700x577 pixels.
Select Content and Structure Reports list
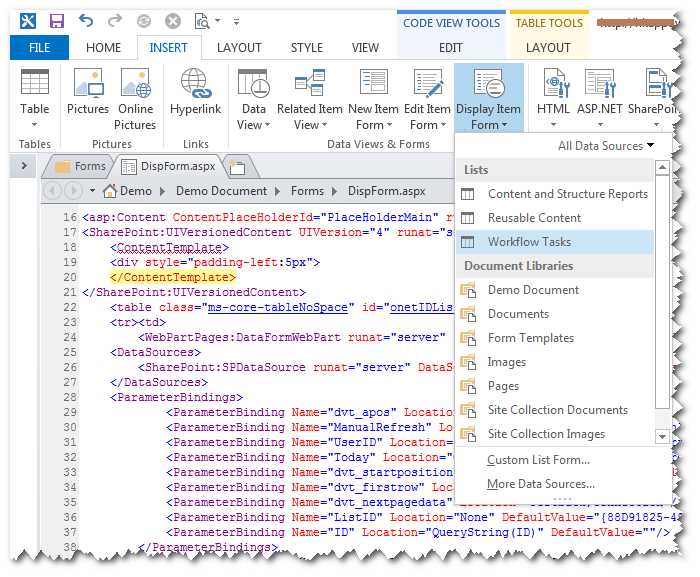[x=554, y=194]
